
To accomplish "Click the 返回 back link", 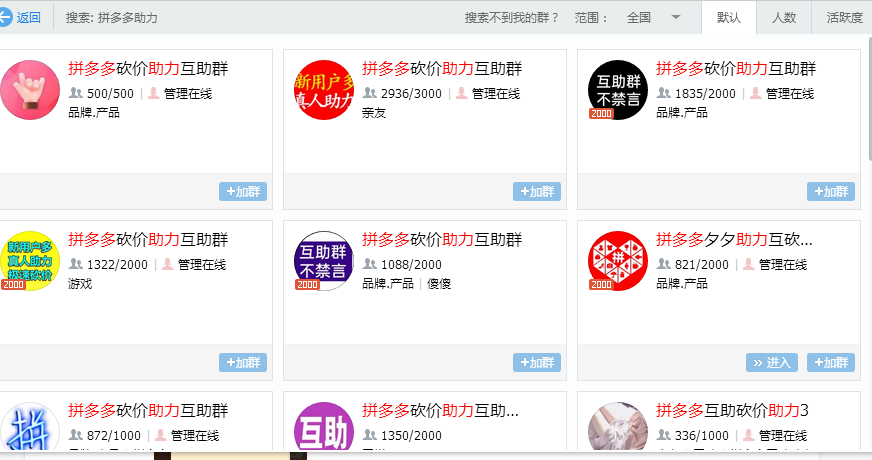I will coord(28,18).
